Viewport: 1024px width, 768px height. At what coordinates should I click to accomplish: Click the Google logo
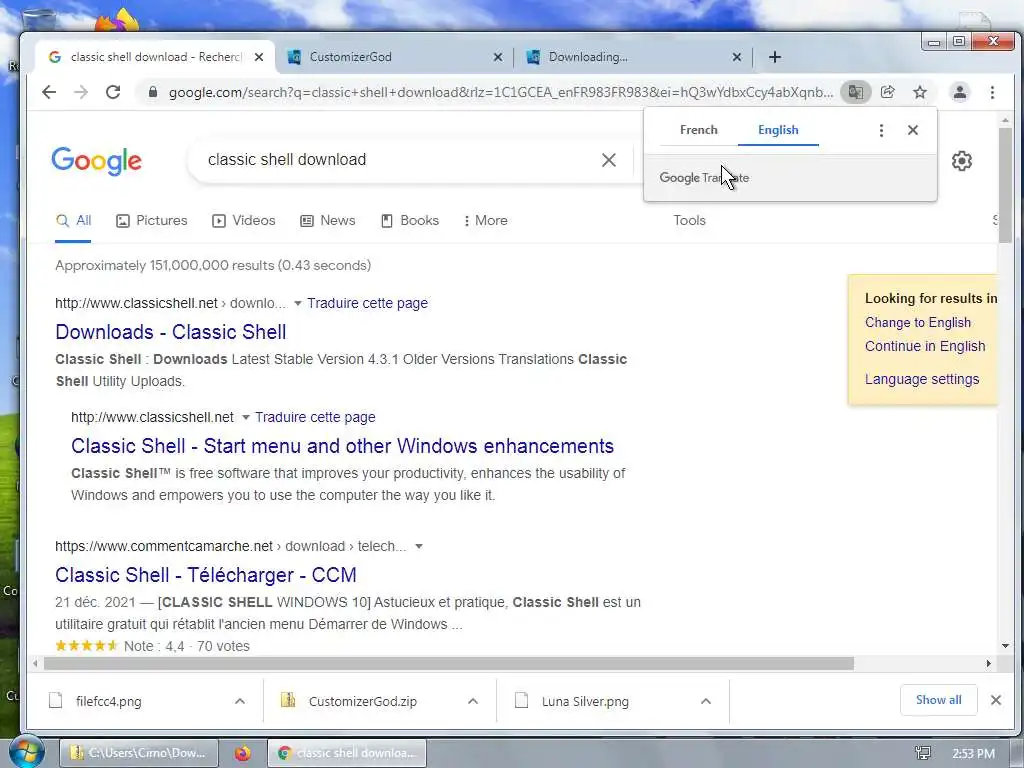tap(97, 161)
